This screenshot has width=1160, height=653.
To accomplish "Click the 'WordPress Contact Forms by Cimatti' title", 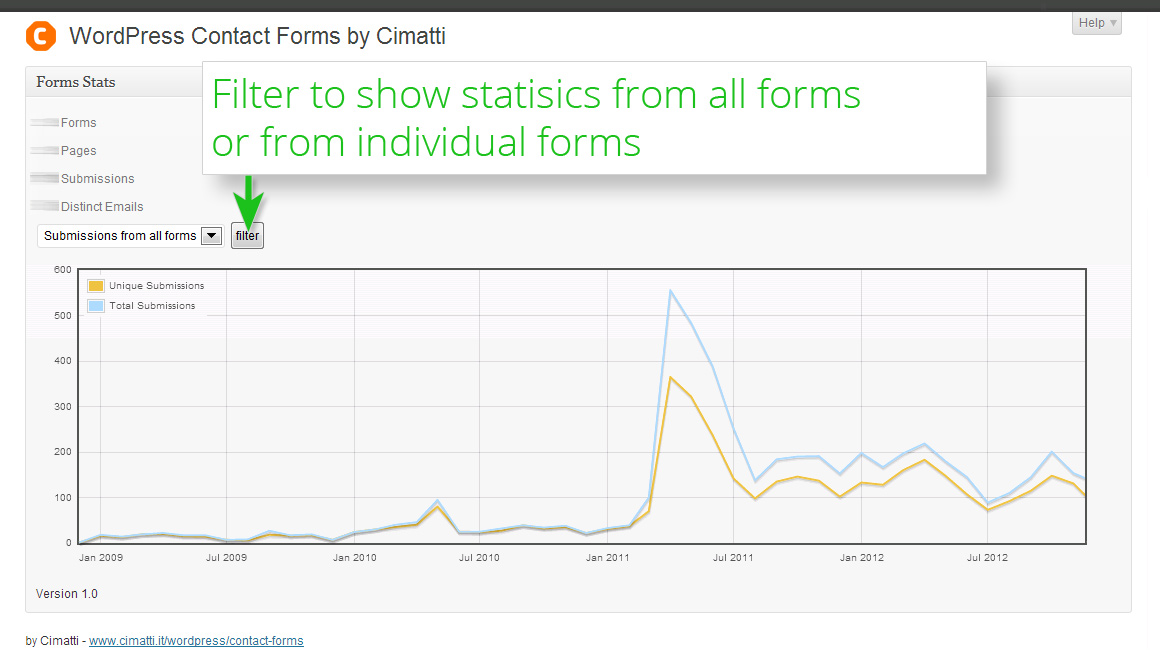I will tap(257, 36).
